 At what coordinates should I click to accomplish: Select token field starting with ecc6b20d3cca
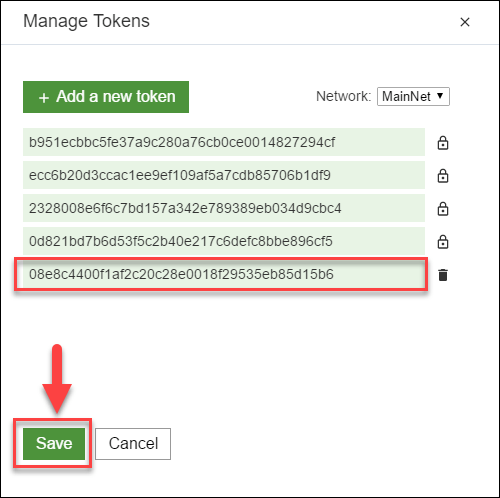[224, 175]
